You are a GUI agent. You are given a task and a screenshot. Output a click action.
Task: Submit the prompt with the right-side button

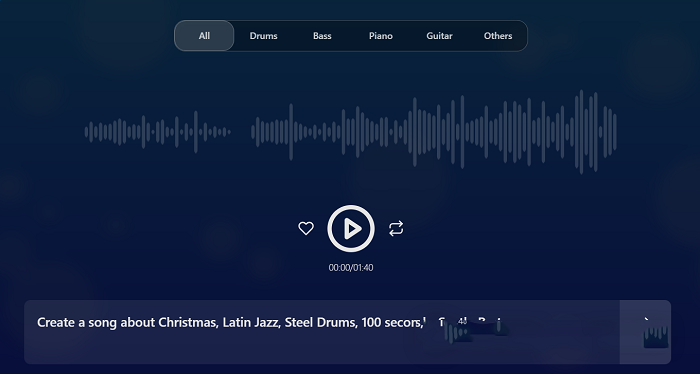tap(646, 332)
